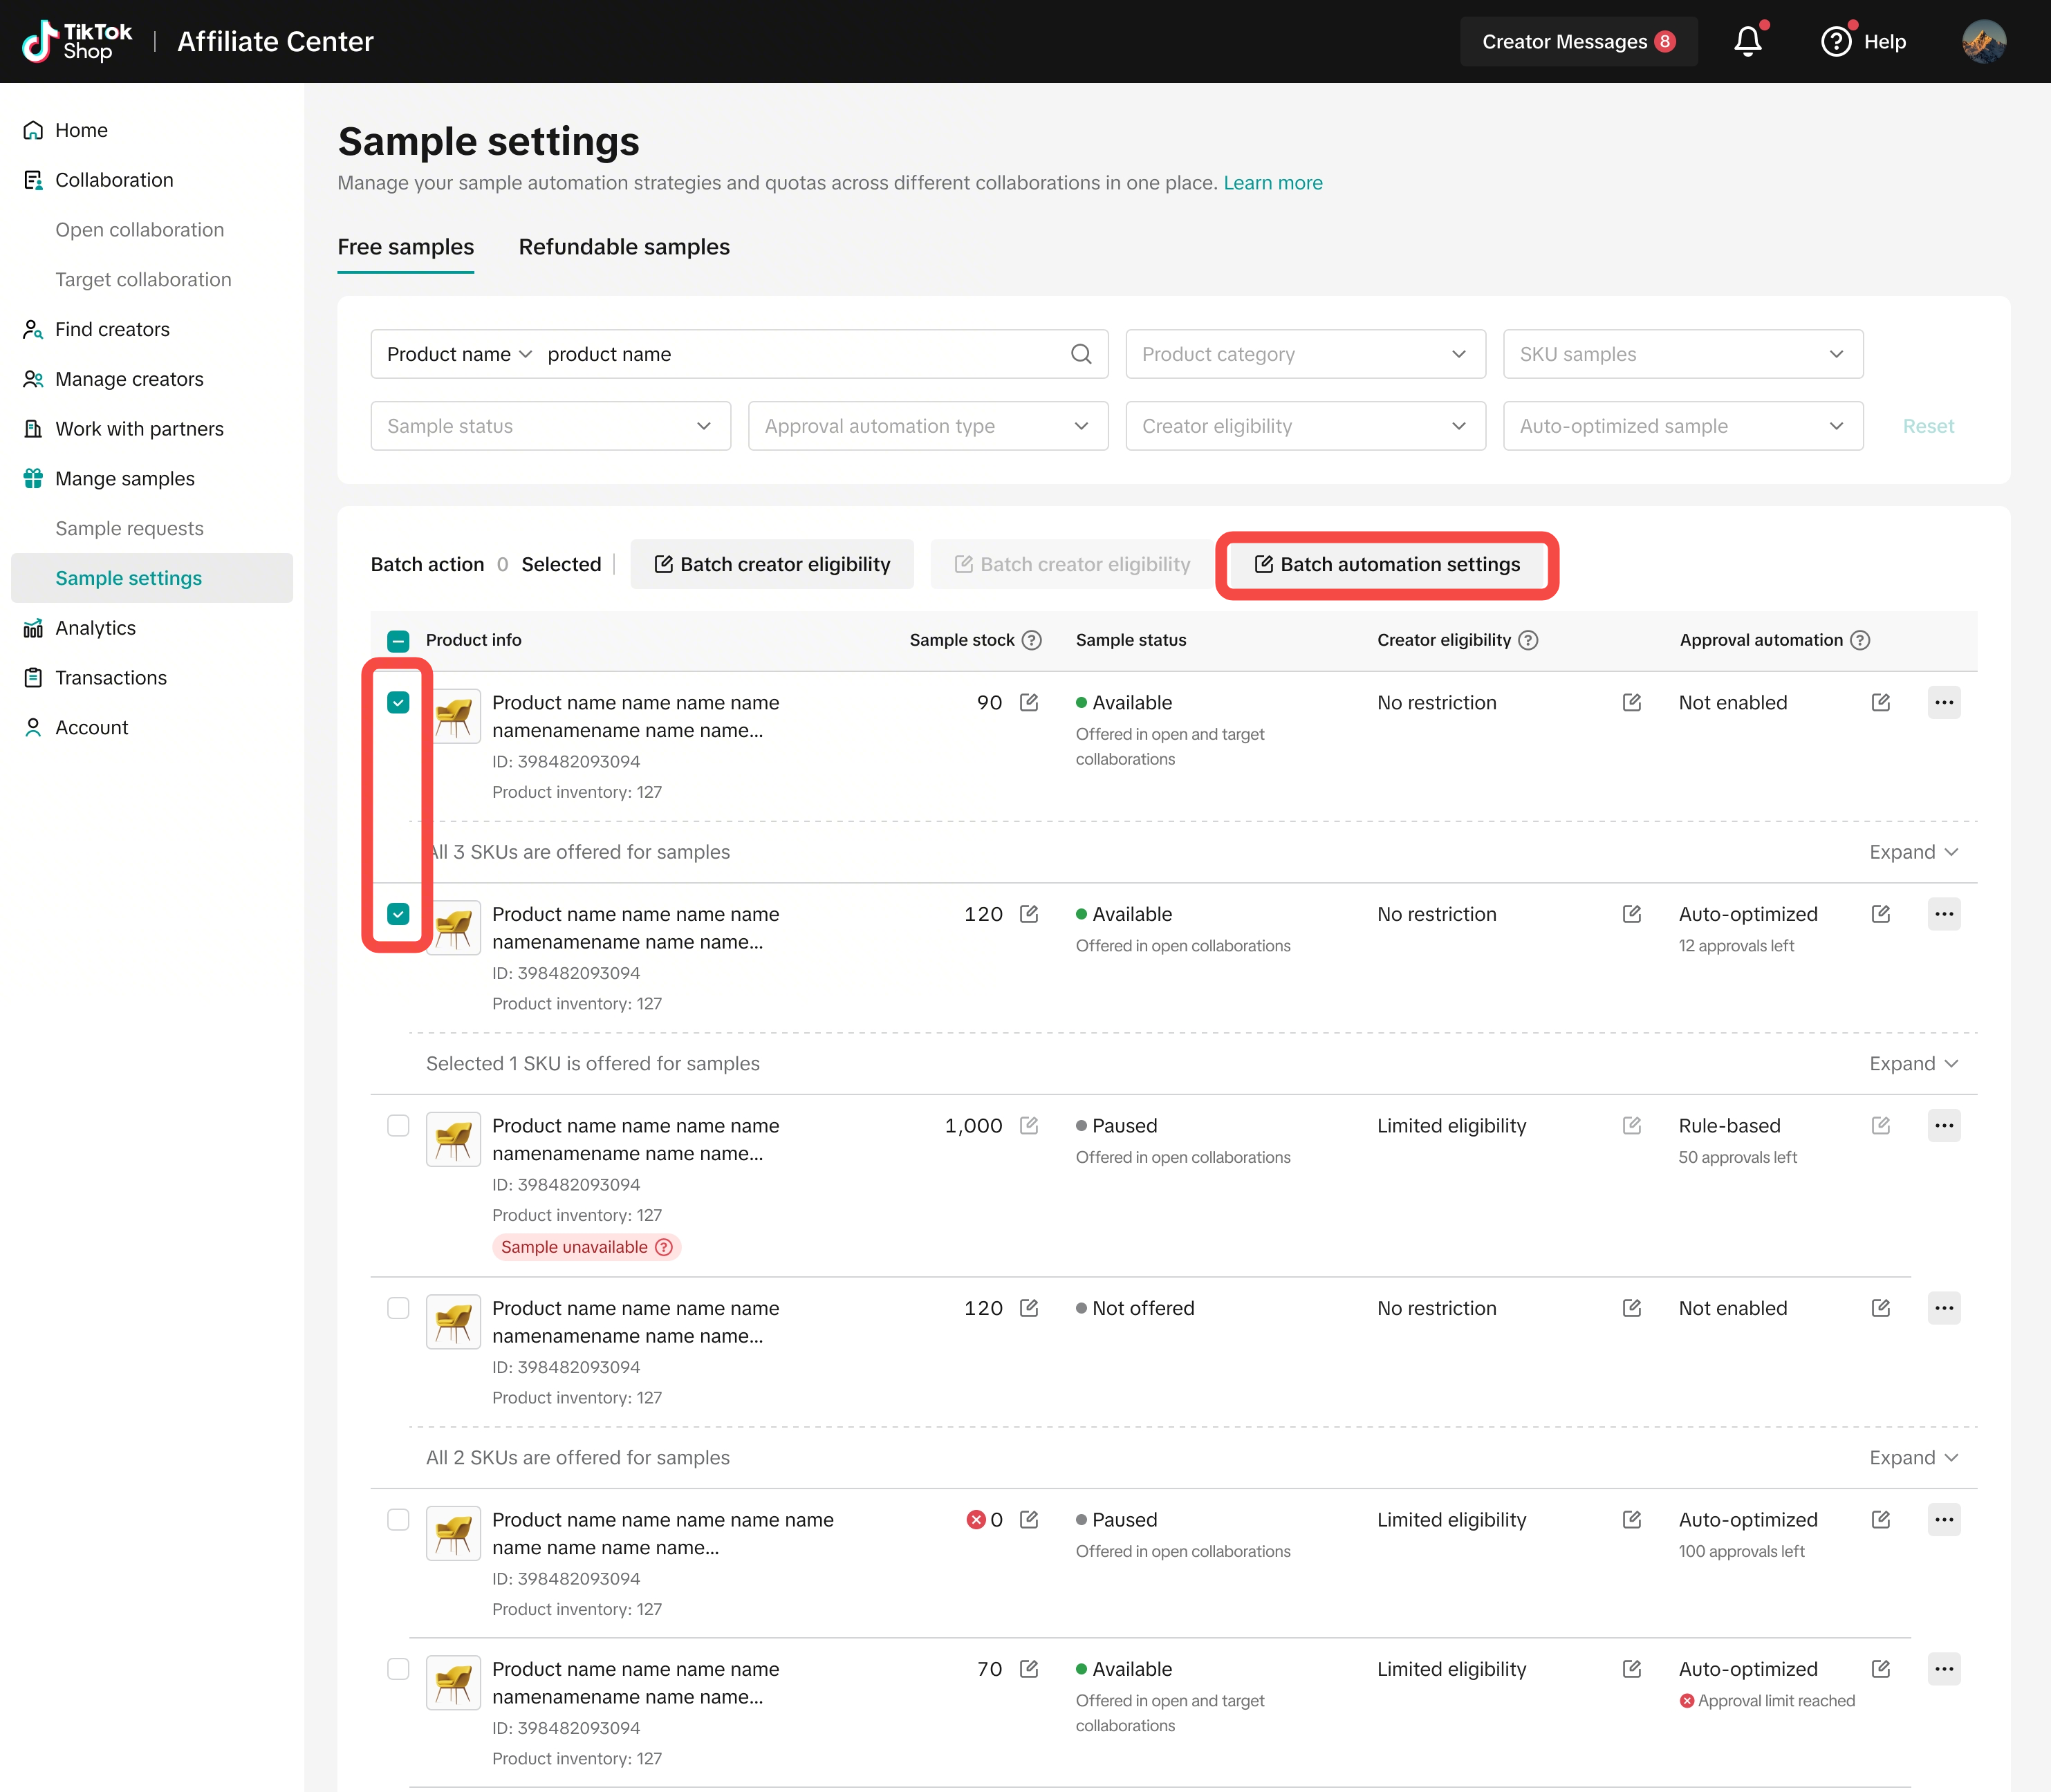Image resolution: width=2051 pixels, height=1792 pixels.
Task: Click the TikTok Shop logo
Action: (x=77, y=41)
